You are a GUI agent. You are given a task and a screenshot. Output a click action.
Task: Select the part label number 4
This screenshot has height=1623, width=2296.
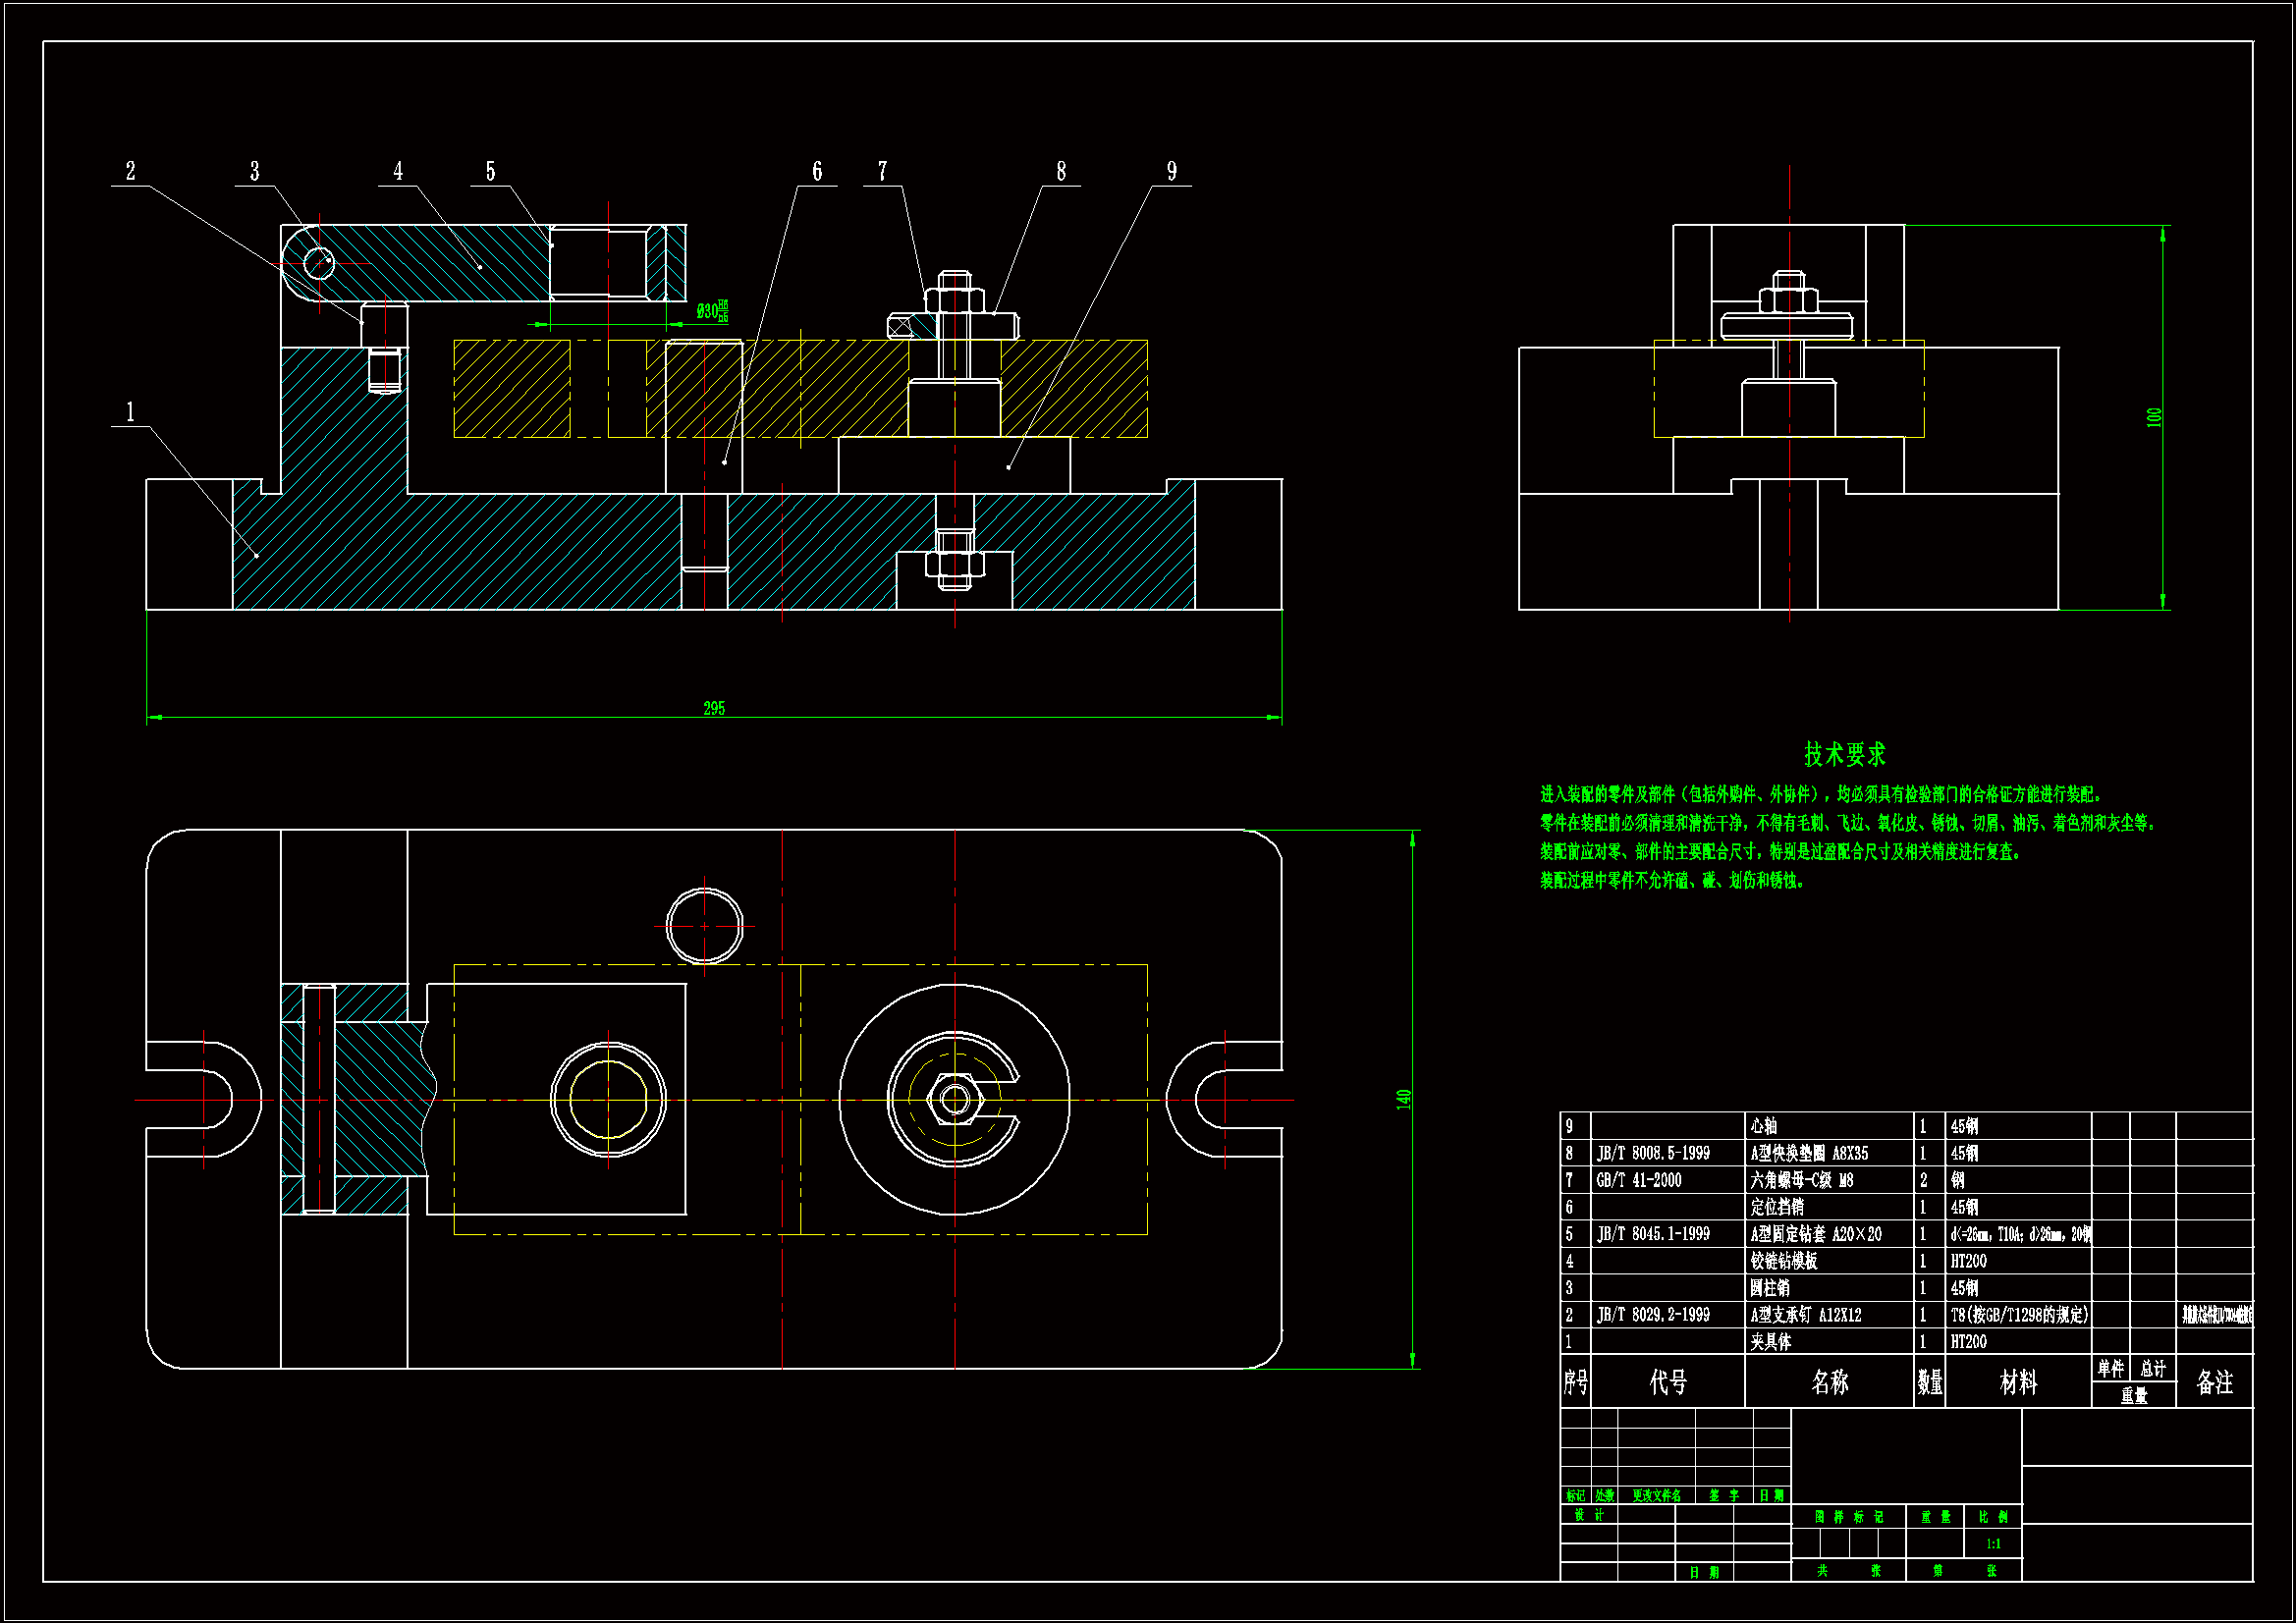[x=398, y=171]
